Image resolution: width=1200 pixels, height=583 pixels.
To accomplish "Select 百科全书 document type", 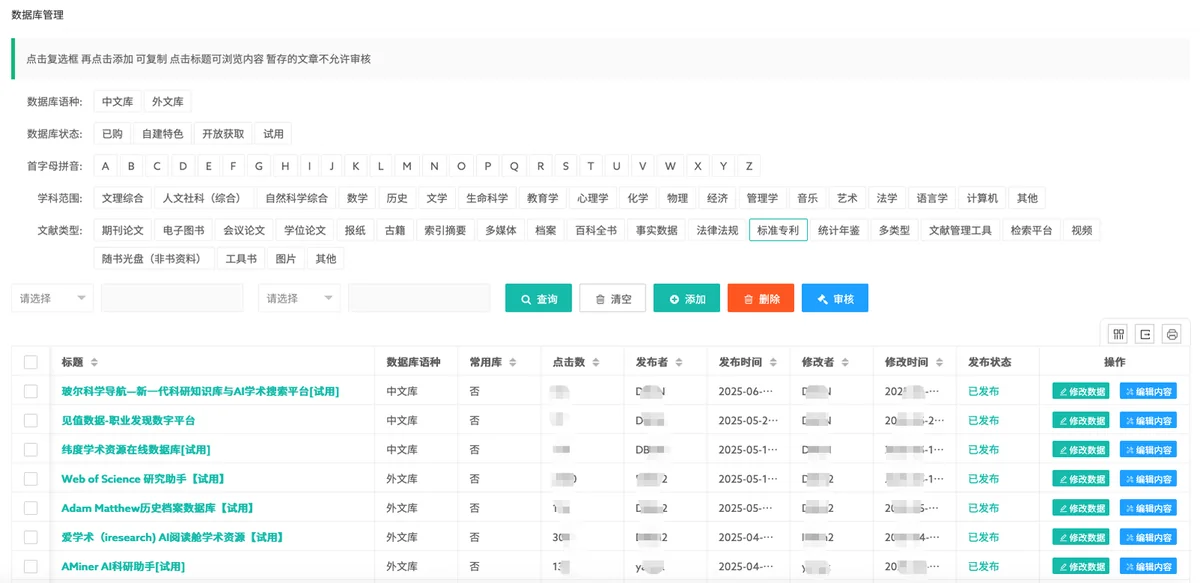I will [x=594, y=230].
